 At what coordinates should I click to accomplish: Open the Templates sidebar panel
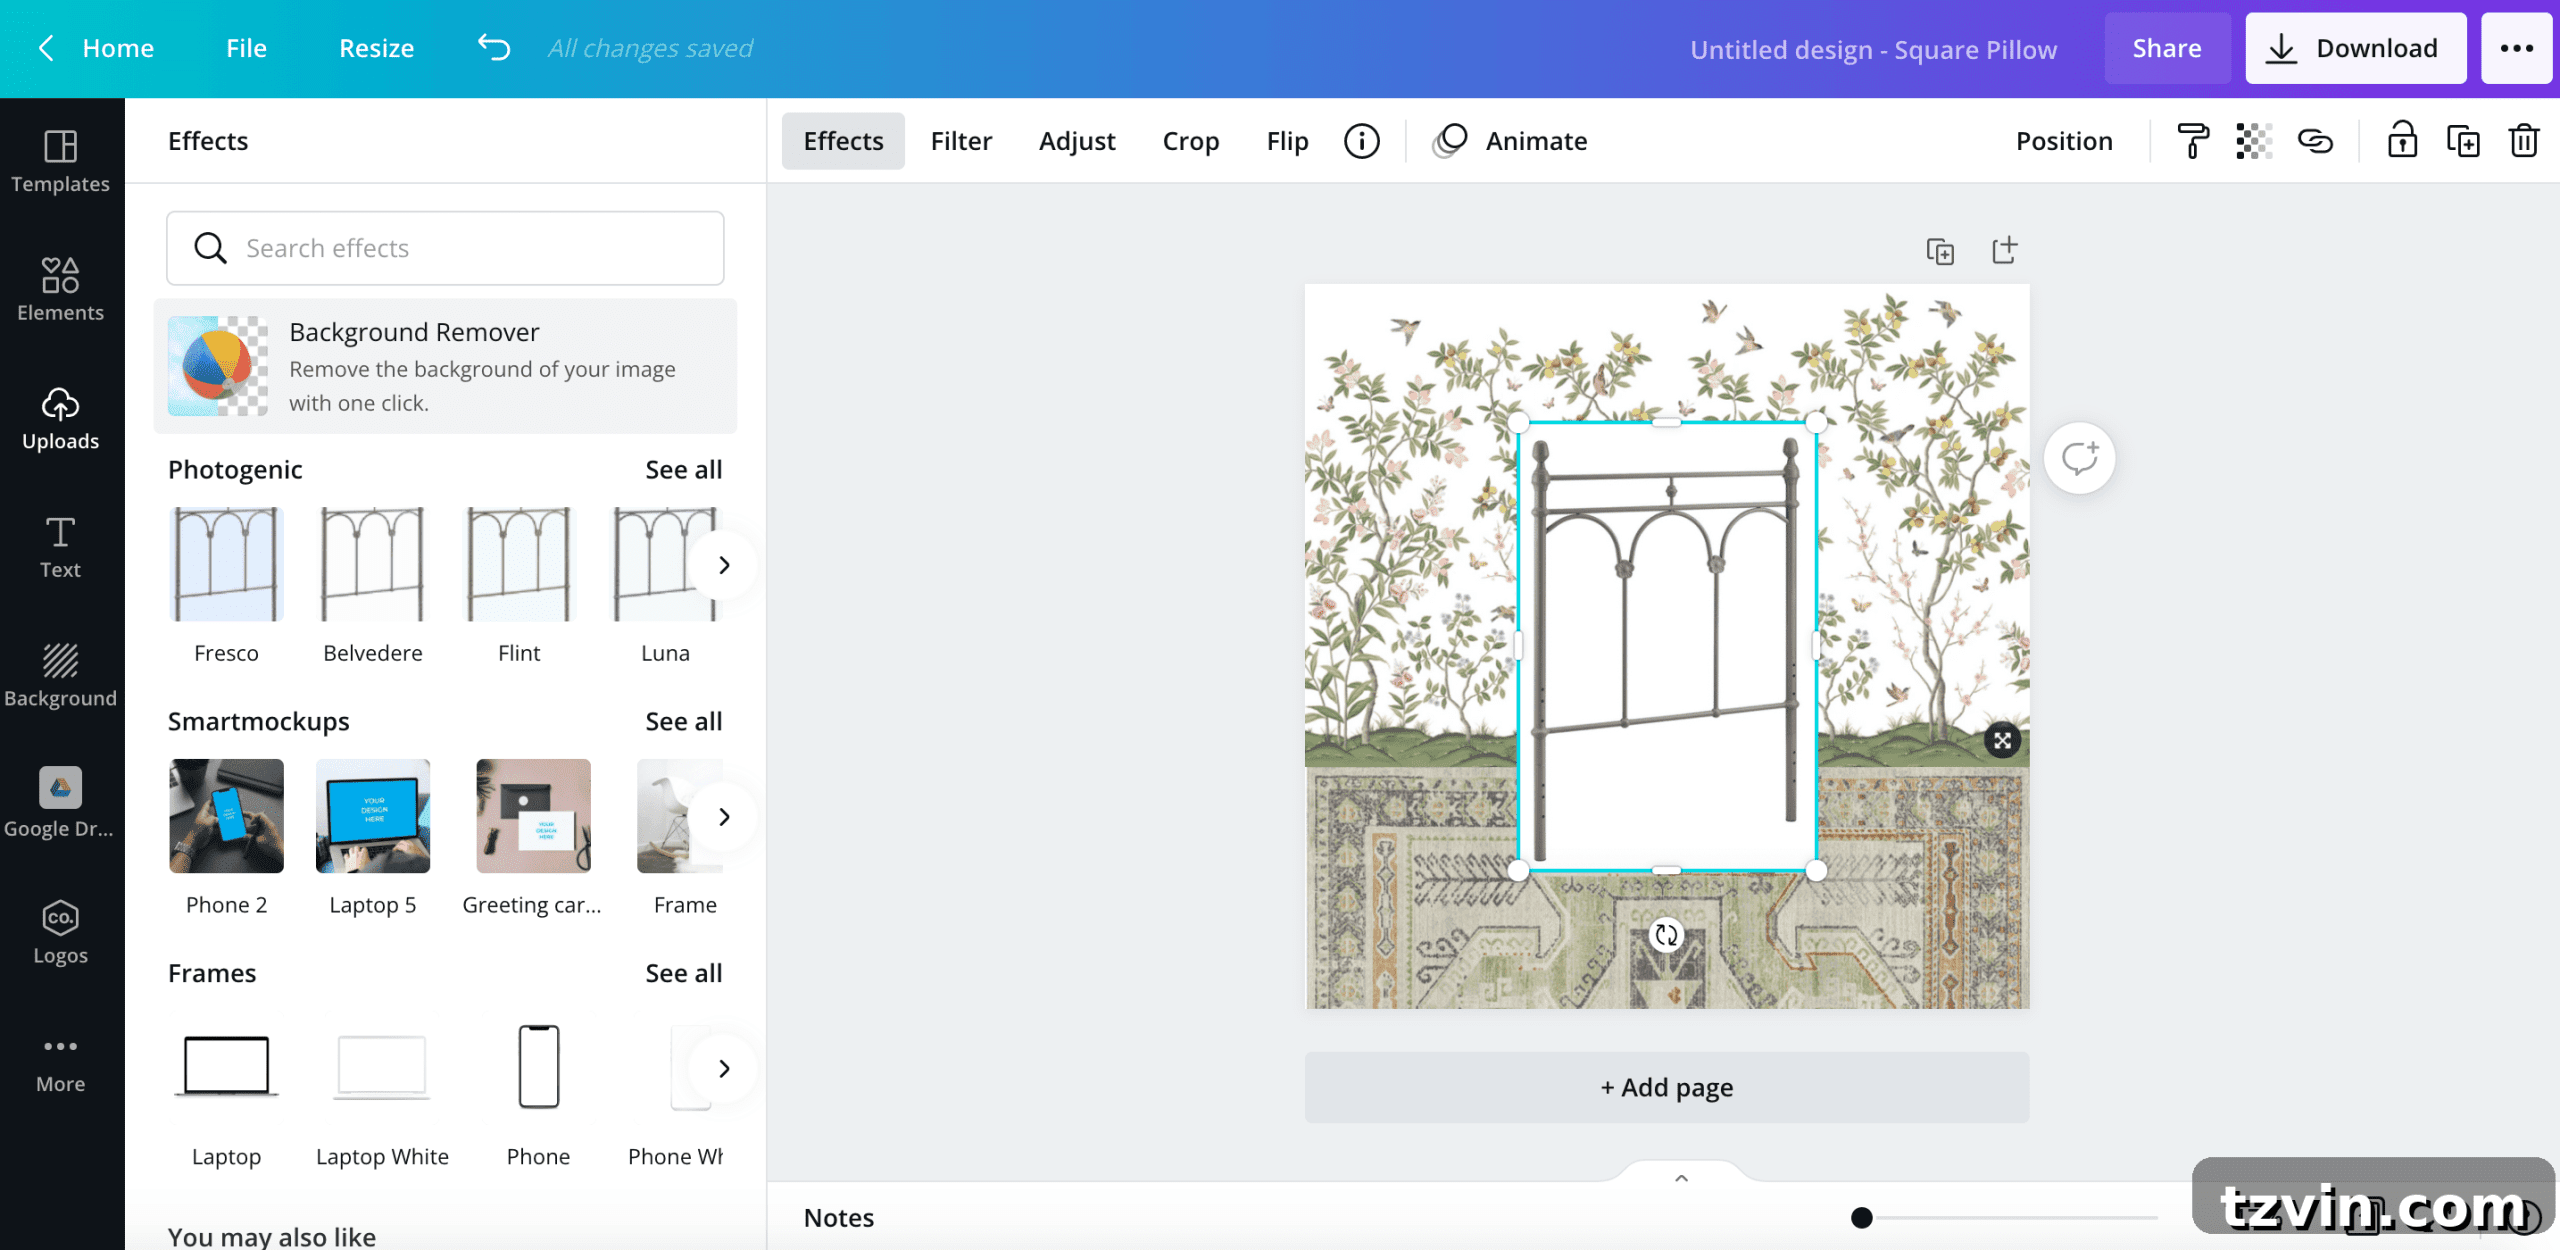tap(60, 161)
